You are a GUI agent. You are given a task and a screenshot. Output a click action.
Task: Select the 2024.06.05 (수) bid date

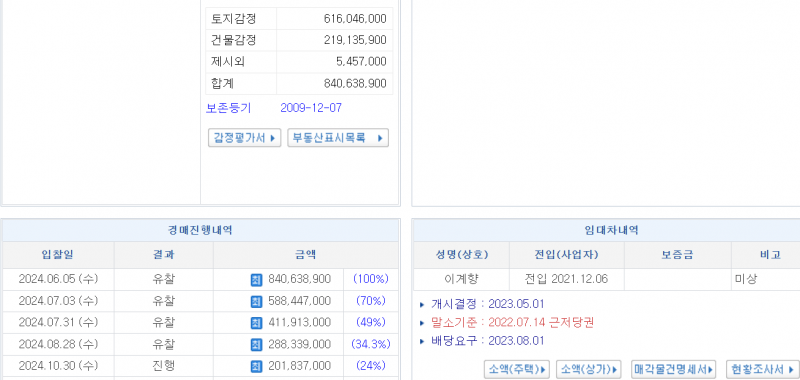[58, 280]
